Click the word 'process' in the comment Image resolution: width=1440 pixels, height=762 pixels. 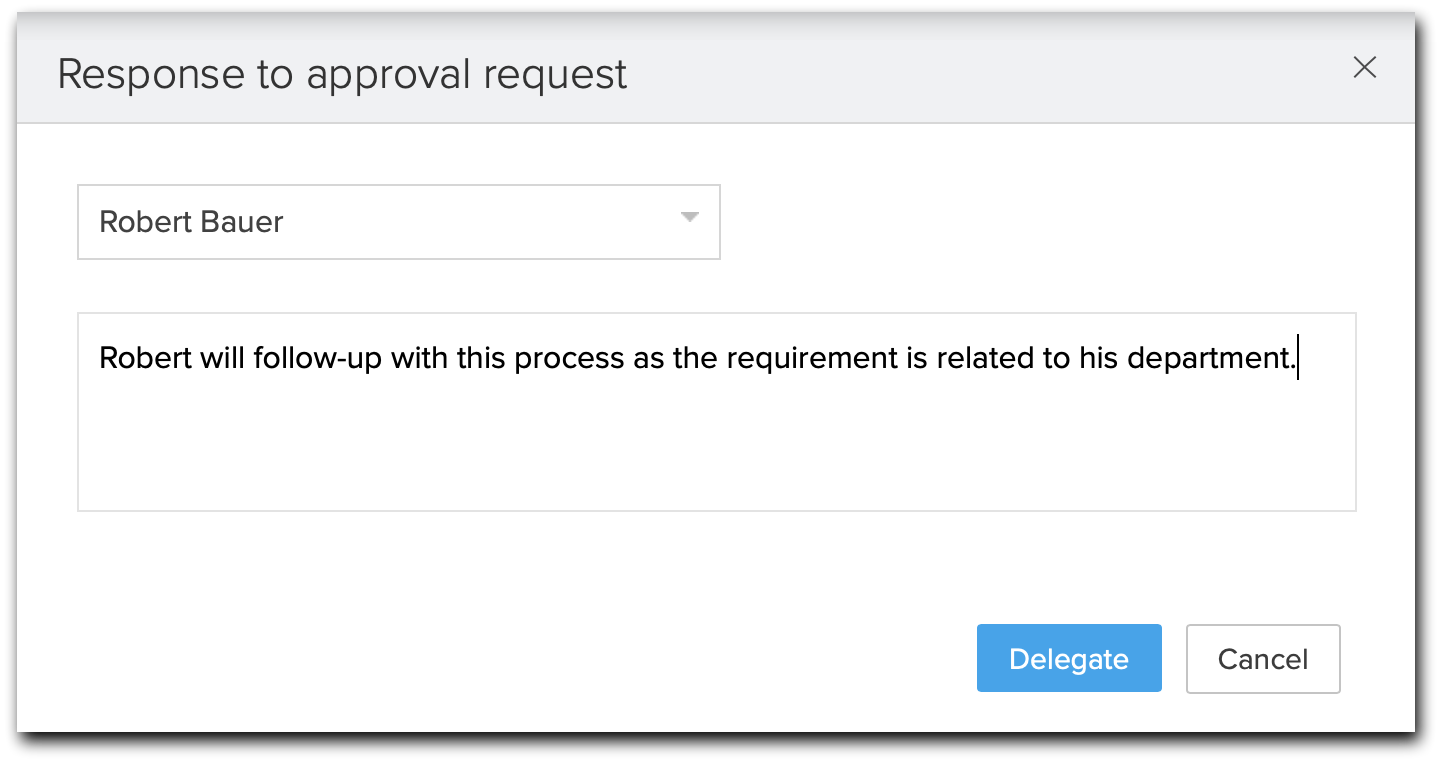569,359
